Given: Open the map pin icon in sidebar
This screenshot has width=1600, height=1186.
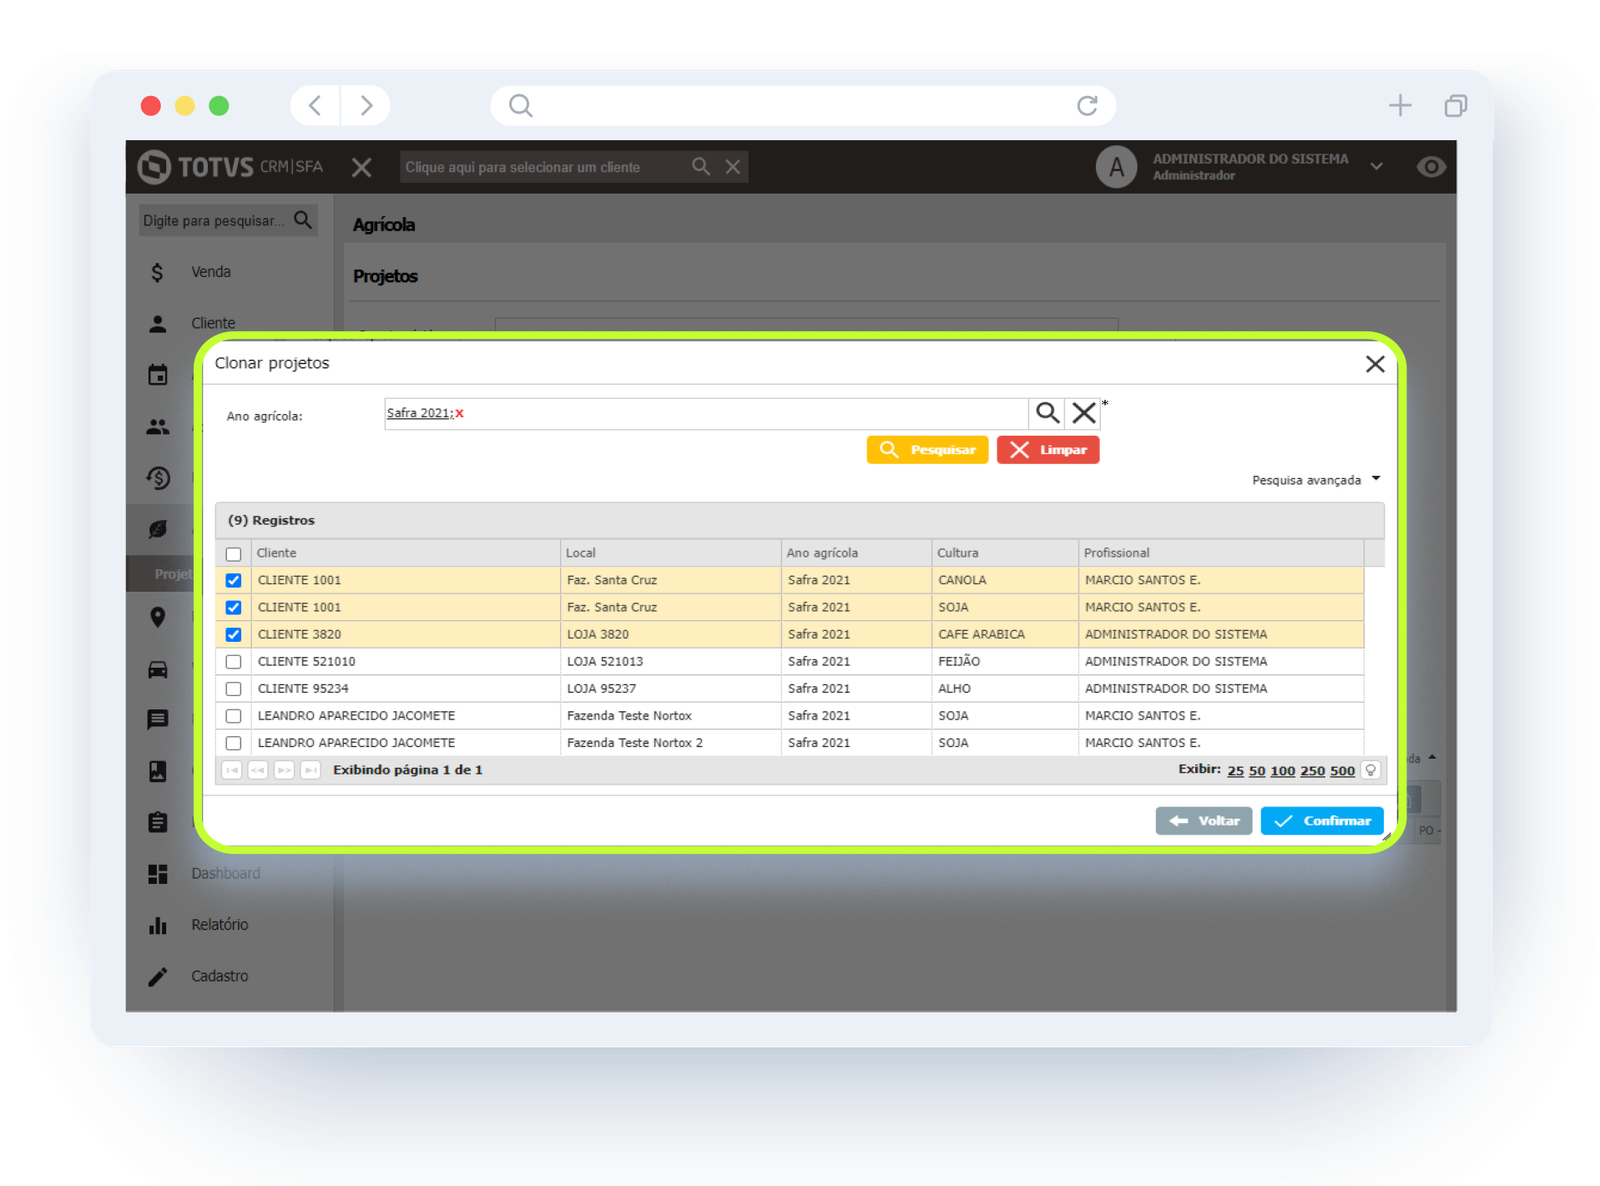Looking at the screenshot, I should [158, 618].
